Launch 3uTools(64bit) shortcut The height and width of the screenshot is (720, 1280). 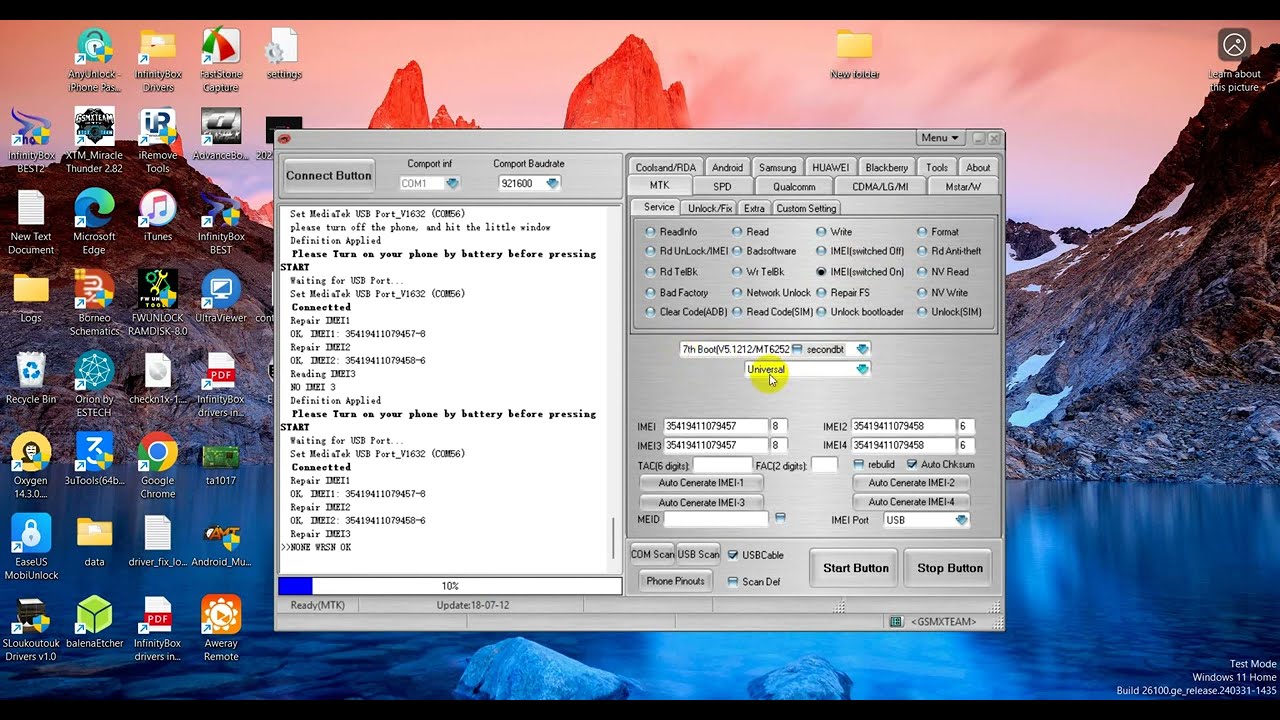click(x=94, y=459)
